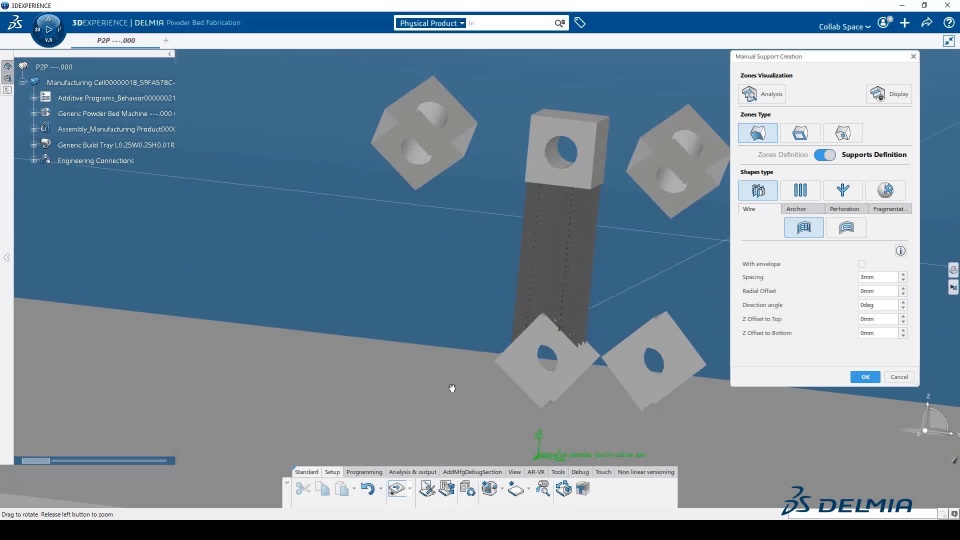The width and height of the screenshot is (960, 540).
Task: Toggle Zones Definition / Supports Definition switch
Action: [825, 155]
